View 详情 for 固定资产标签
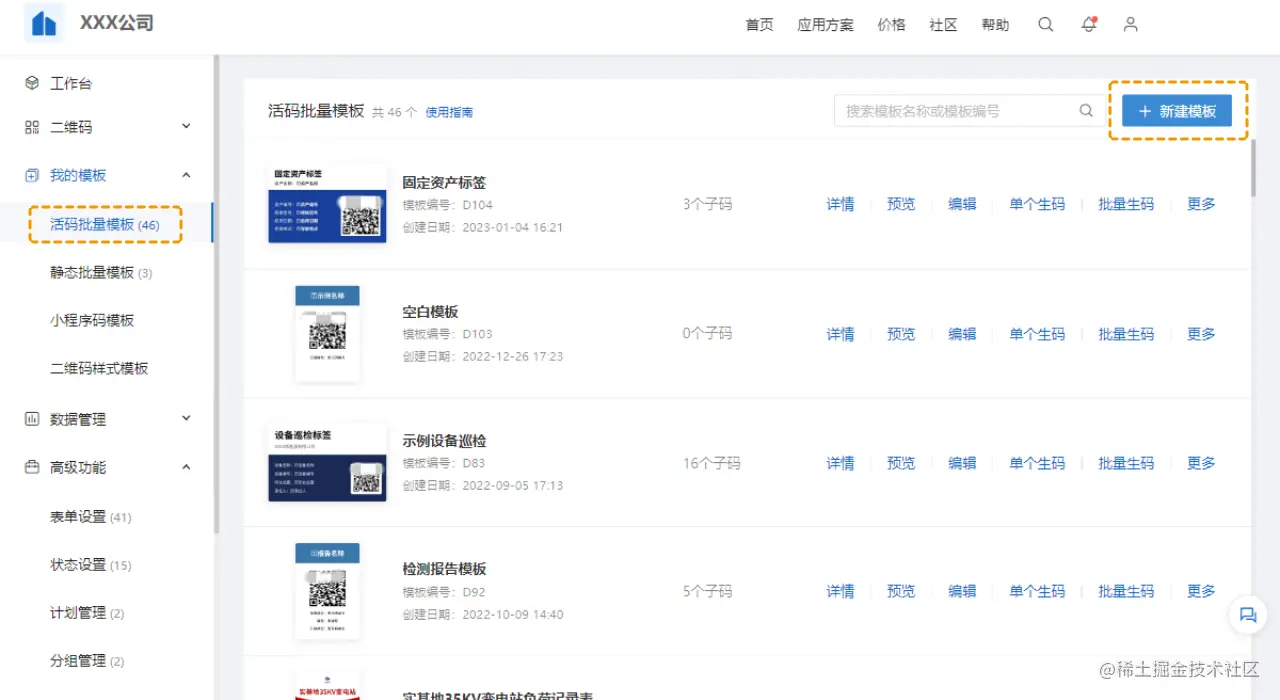Image resolution: width=1280 pixels, height=700 pixels. click(x=840, y=204)
